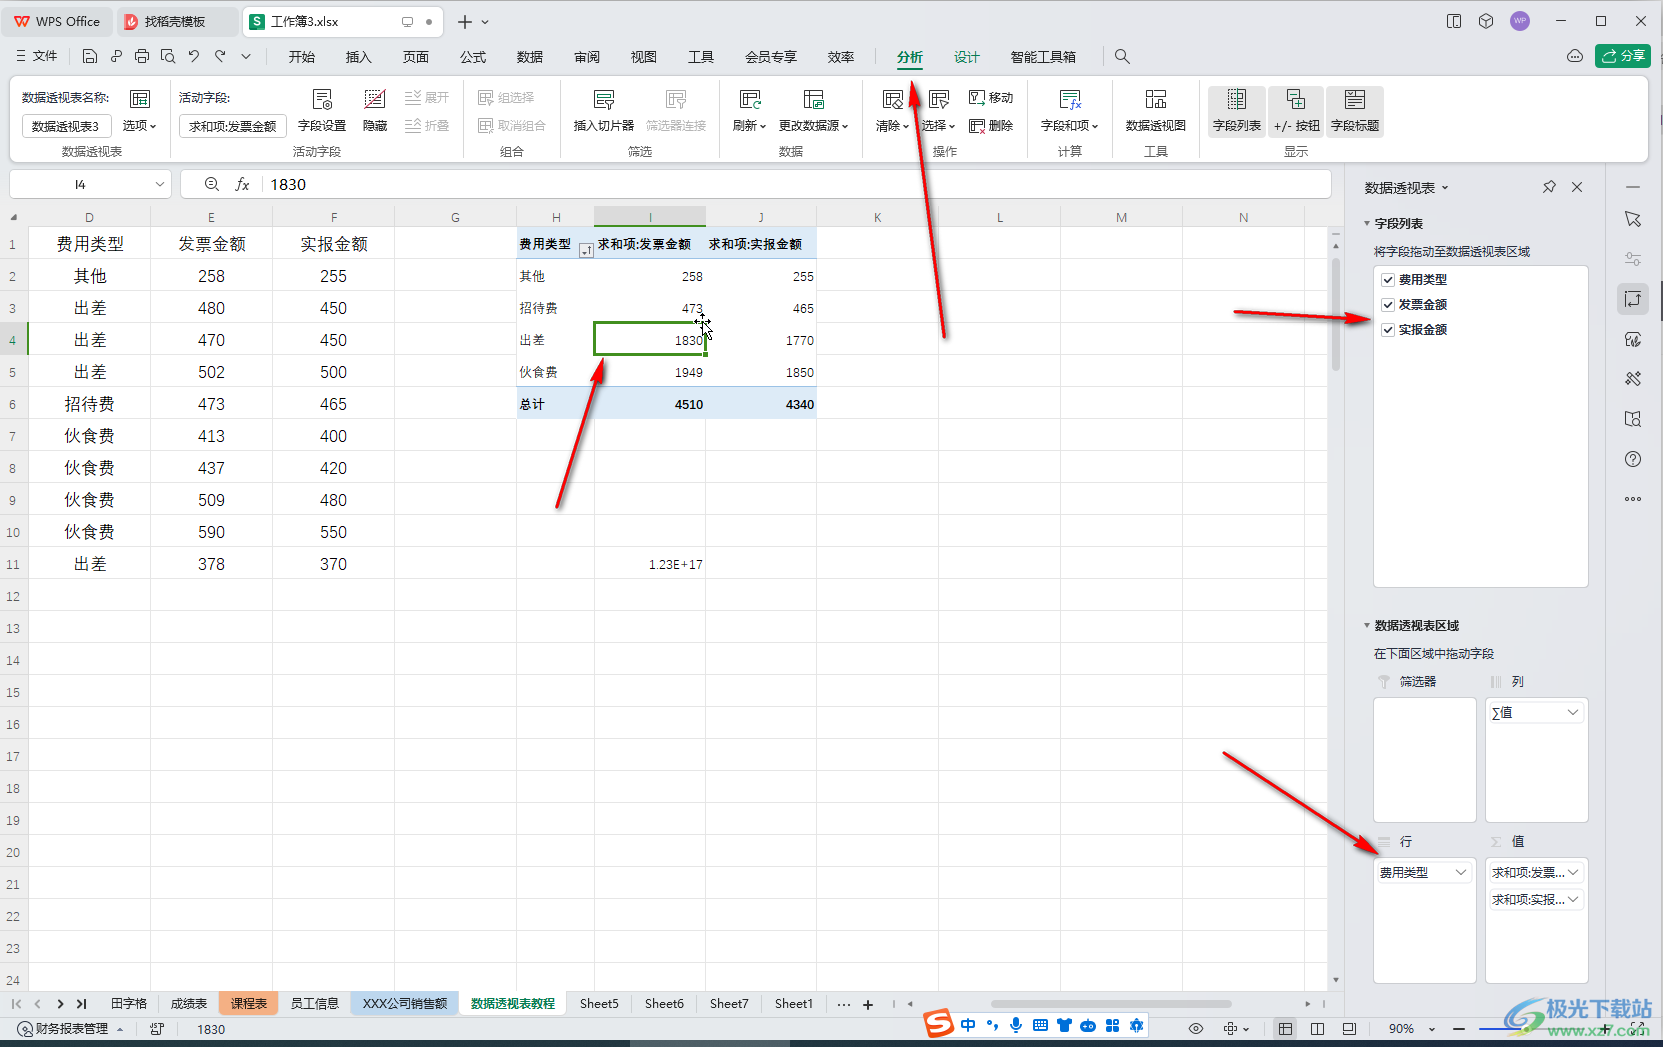Collapse the 数据透视表区域 section

point(1367,626)
